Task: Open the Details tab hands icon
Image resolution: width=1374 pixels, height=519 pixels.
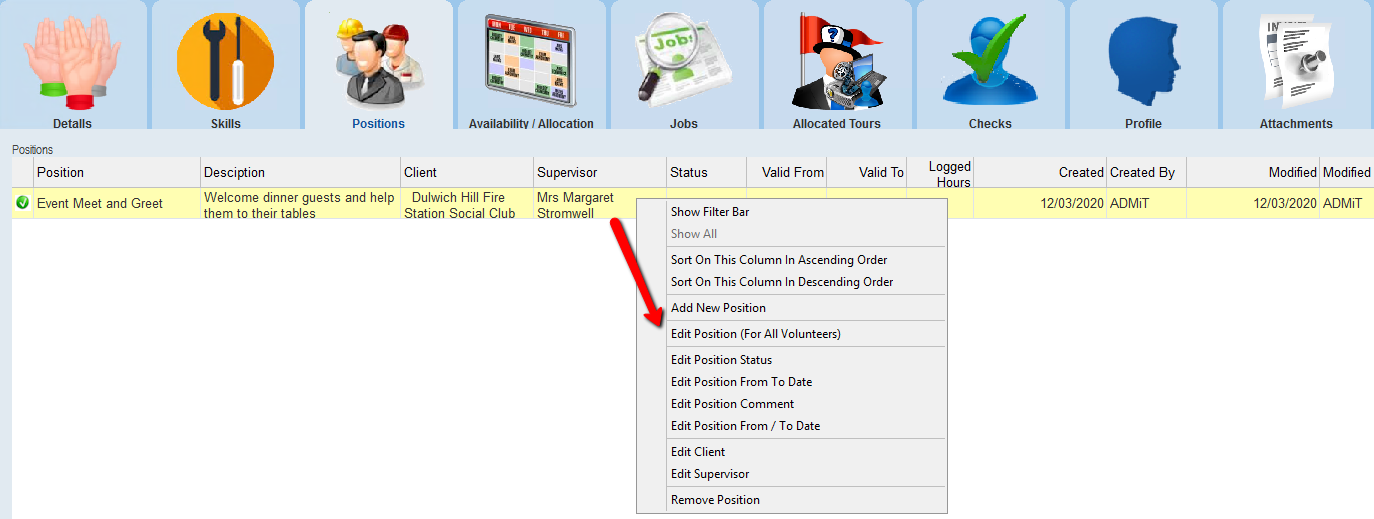Action: click(72, 62)
